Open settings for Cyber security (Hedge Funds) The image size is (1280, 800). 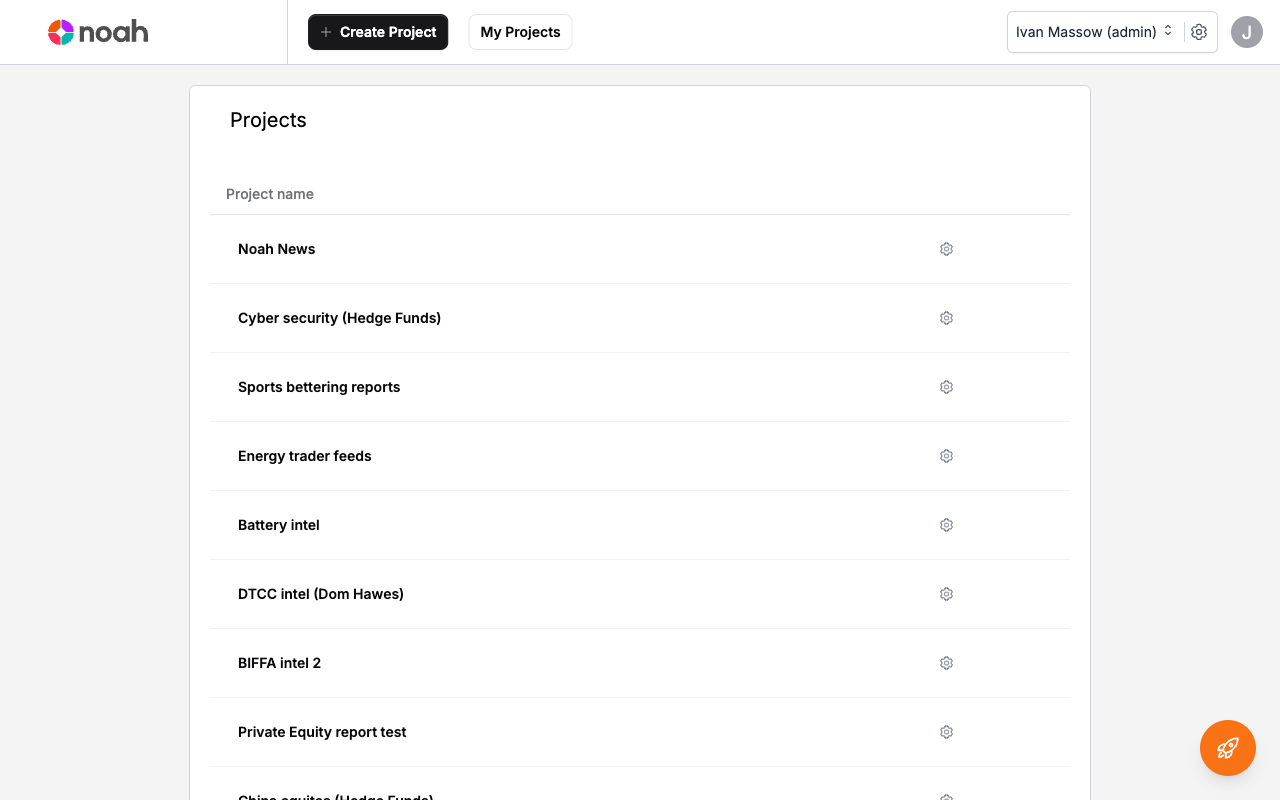click(x=946, y=317)
